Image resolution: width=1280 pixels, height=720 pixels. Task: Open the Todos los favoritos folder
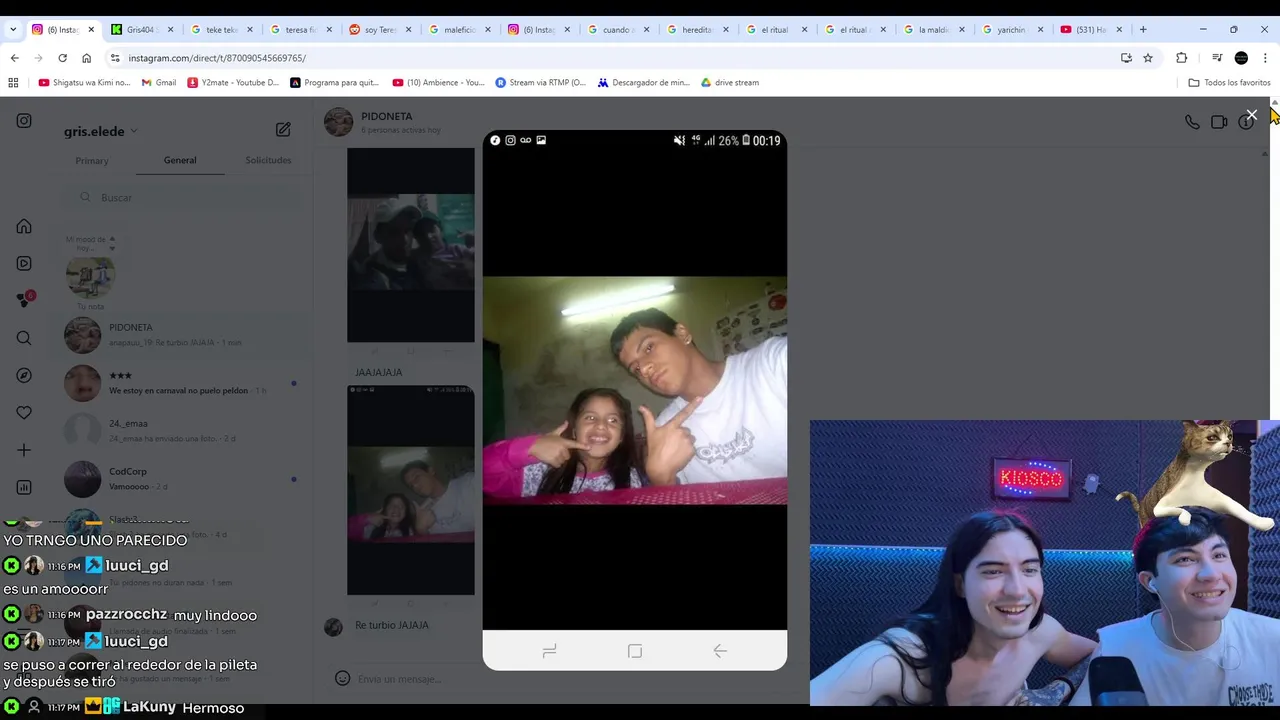pyautogui.click(x=1229, y=83)
